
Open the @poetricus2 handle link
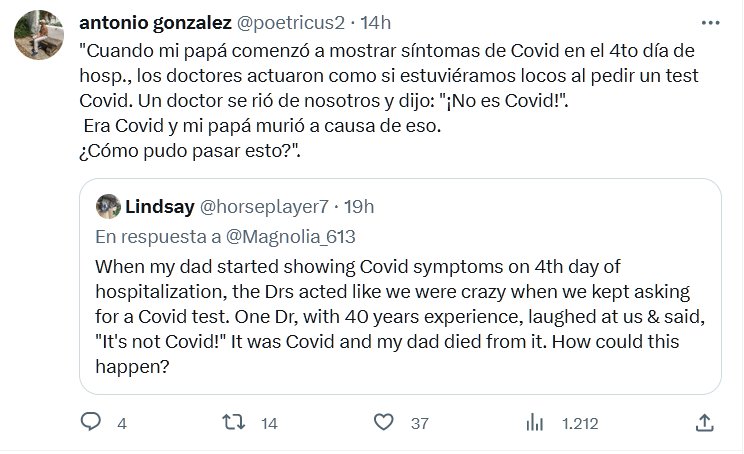[296, 21]
